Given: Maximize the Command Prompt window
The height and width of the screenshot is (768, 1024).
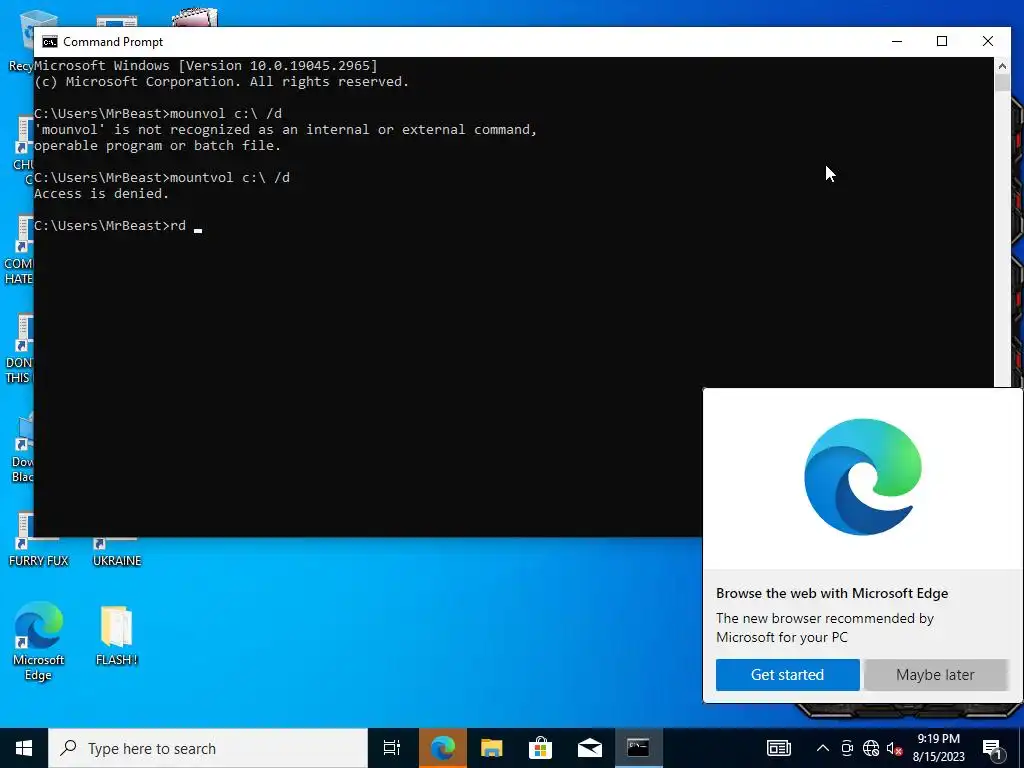Looking at the screenshot, I should coord(942,41).
